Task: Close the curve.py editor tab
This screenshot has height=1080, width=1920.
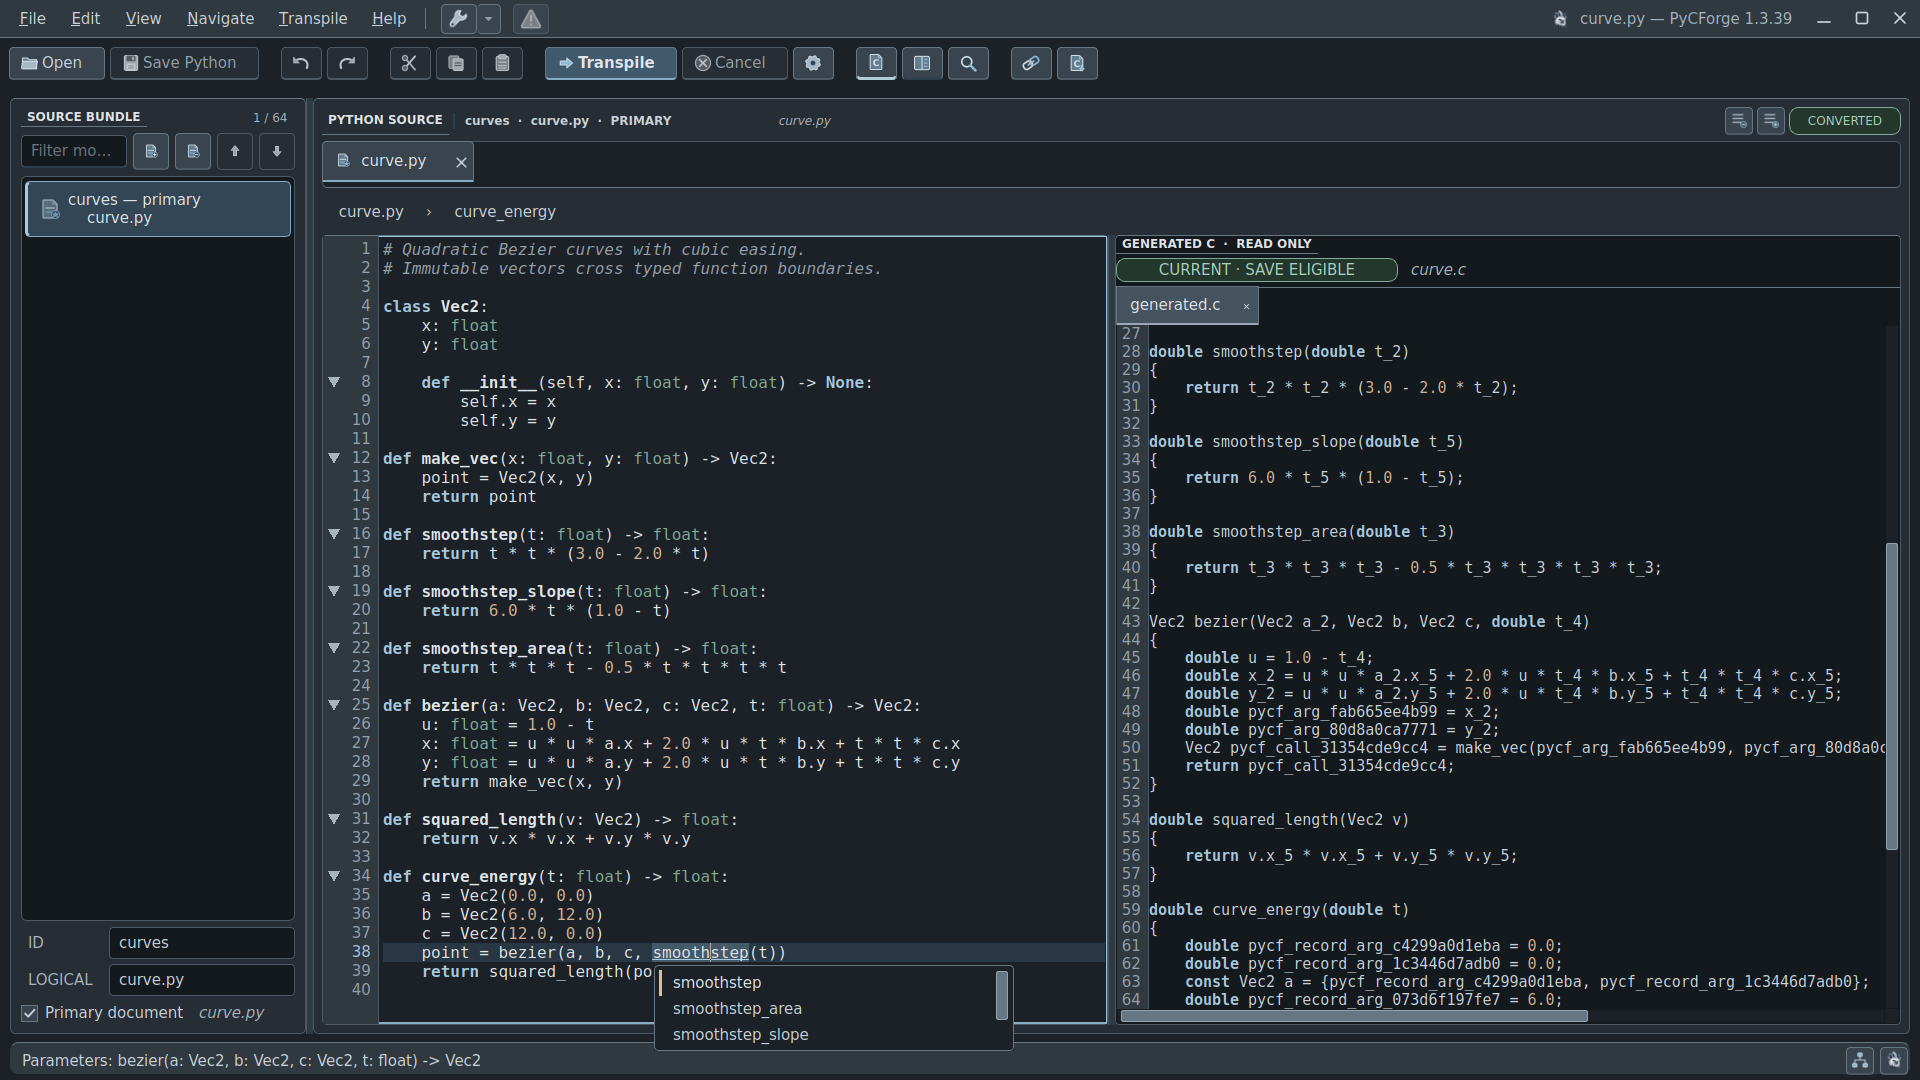Action: pos(461,162)
